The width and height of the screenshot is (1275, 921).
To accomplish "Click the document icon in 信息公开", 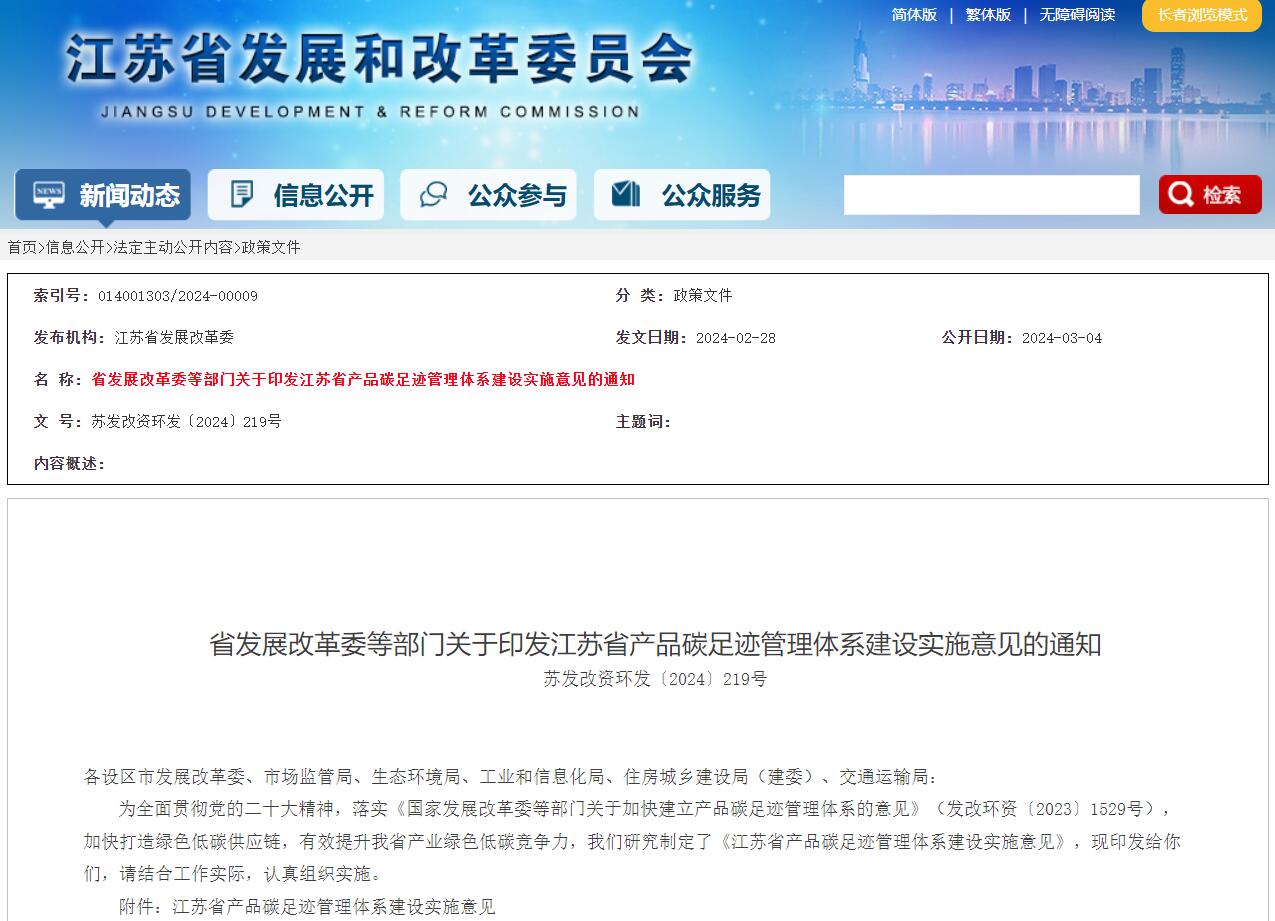I will coord(241,195).
